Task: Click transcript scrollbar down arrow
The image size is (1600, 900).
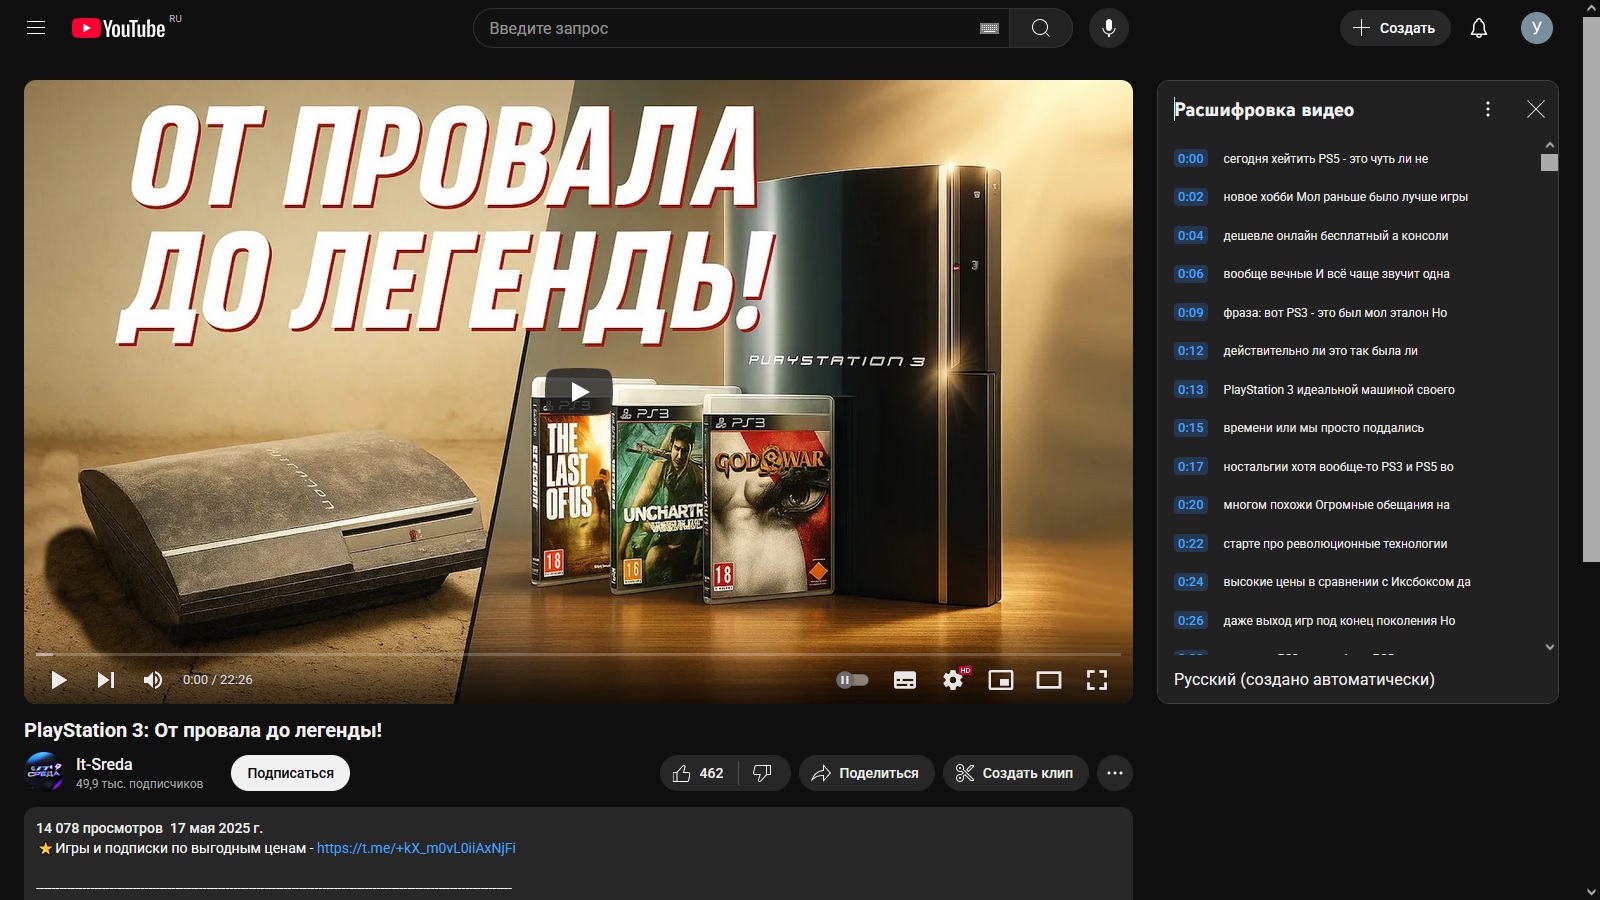Action: point(1550,647)
